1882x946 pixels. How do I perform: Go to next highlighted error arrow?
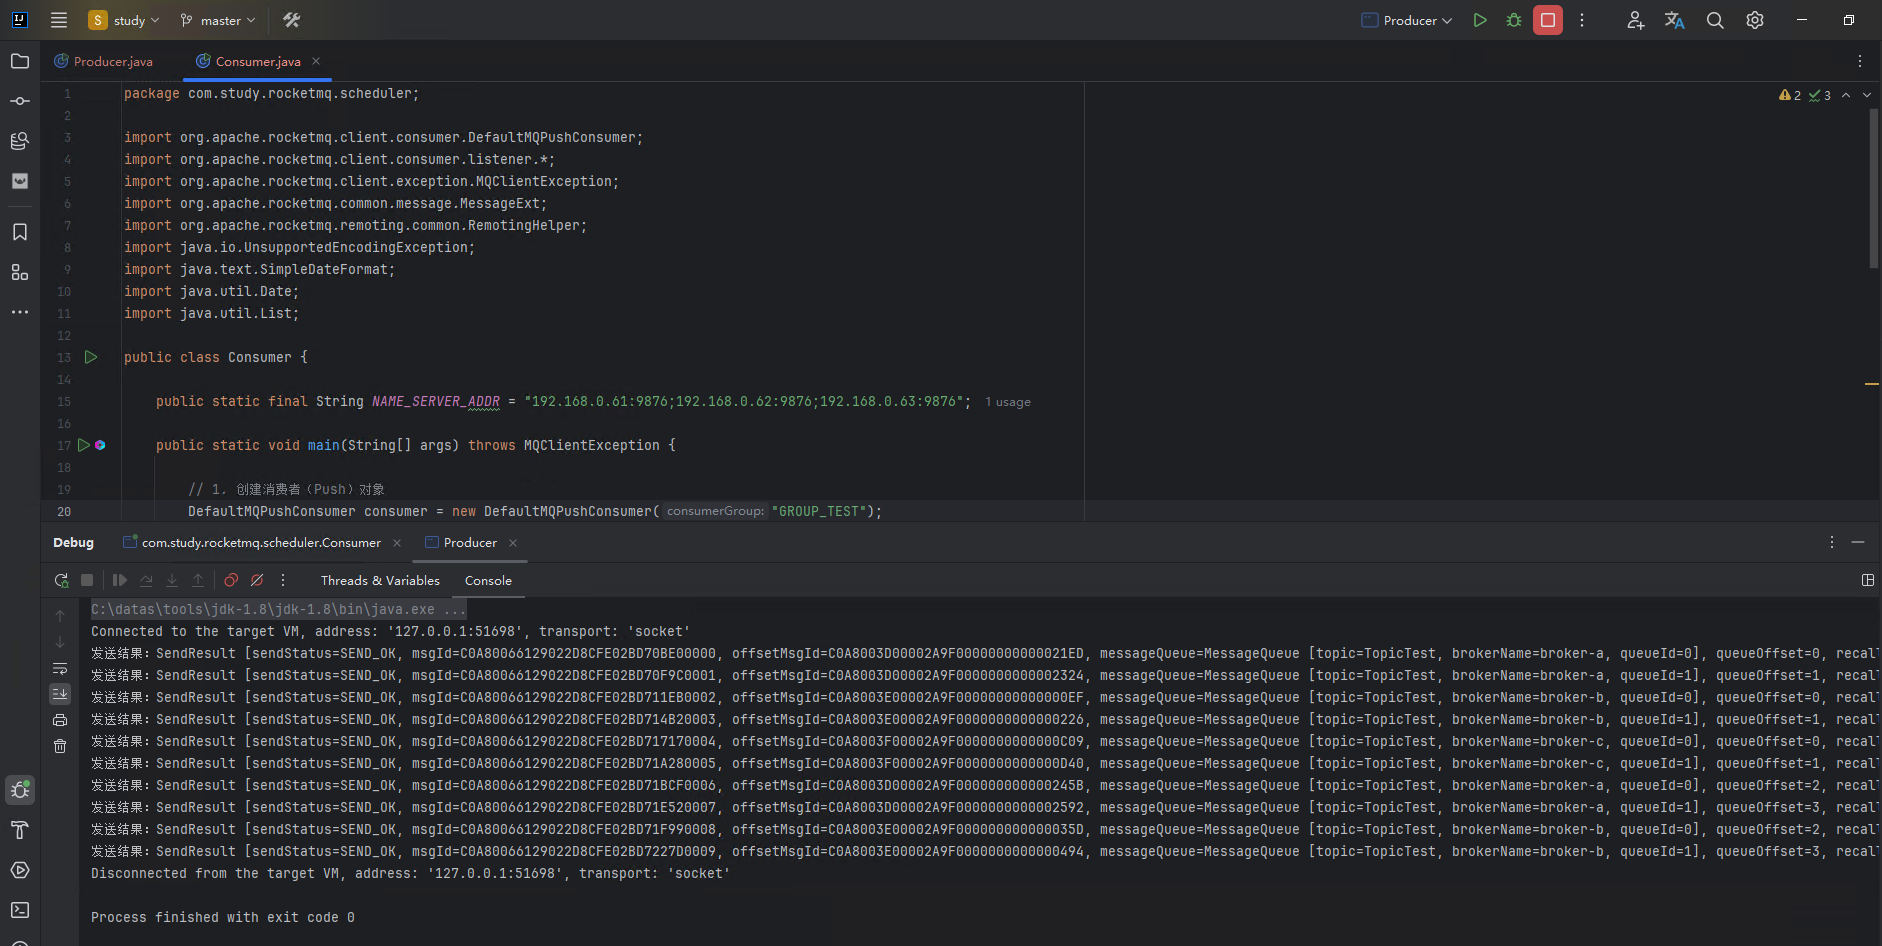coord(1867,95)
